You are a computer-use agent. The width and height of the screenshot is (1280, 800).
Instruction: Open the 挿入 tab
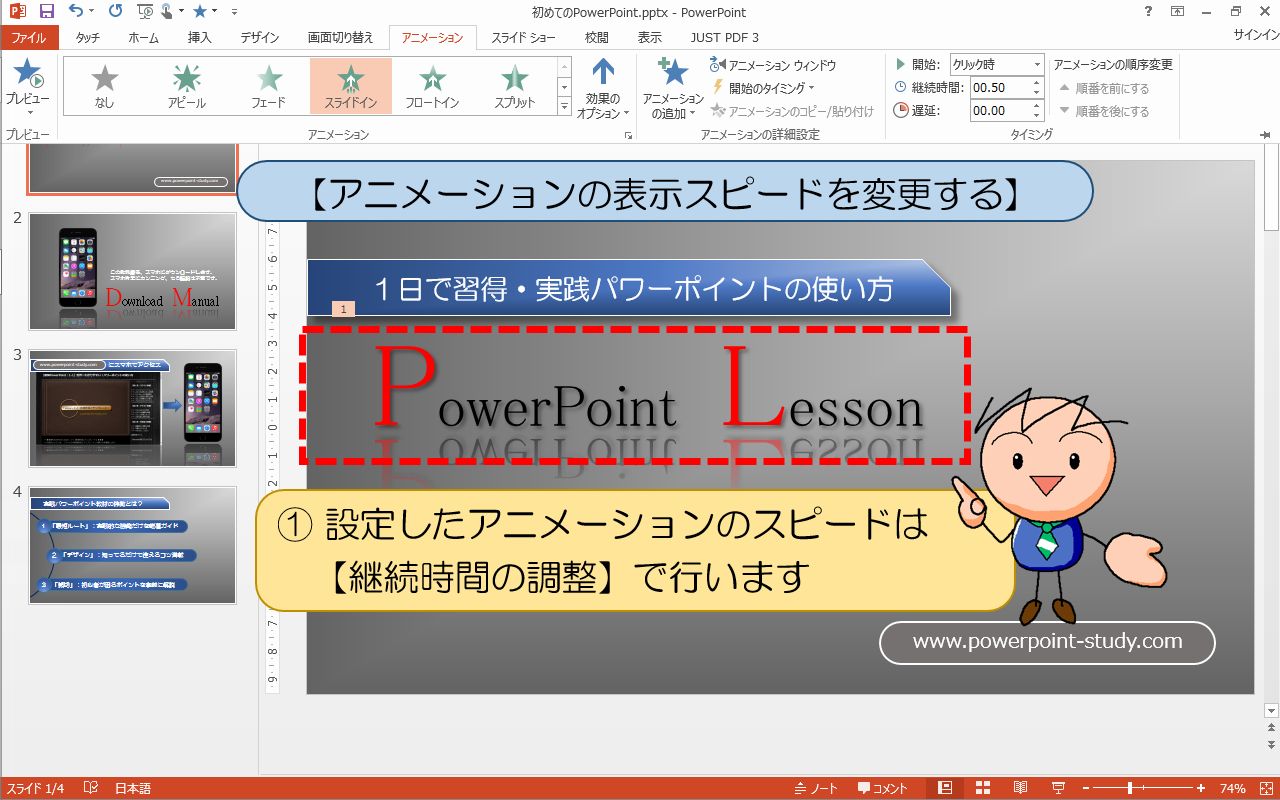pos(200,38)
